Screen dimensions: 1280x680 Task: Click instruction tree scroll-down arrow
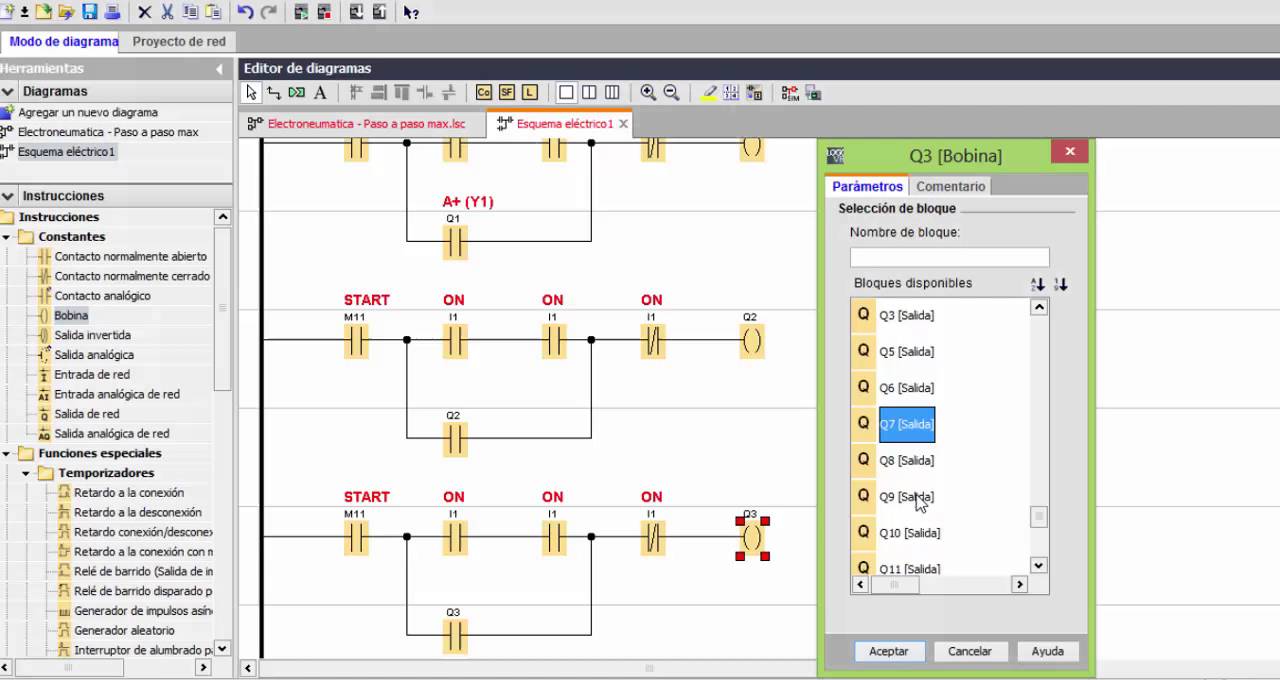223,648
